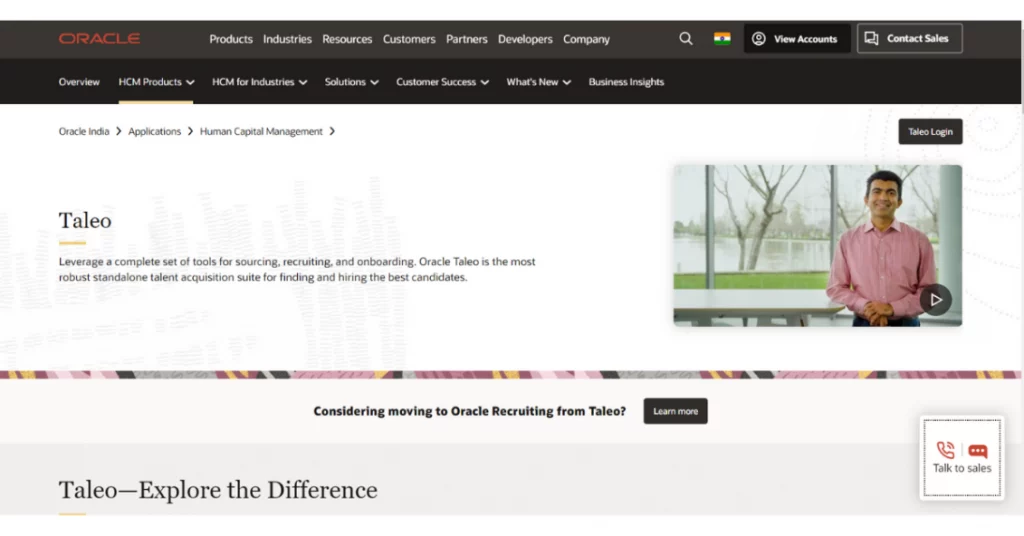Click the Talk to sales chat bubble icon
The width and height of the screenshot is (1024, 536).
tap(978, 450)
